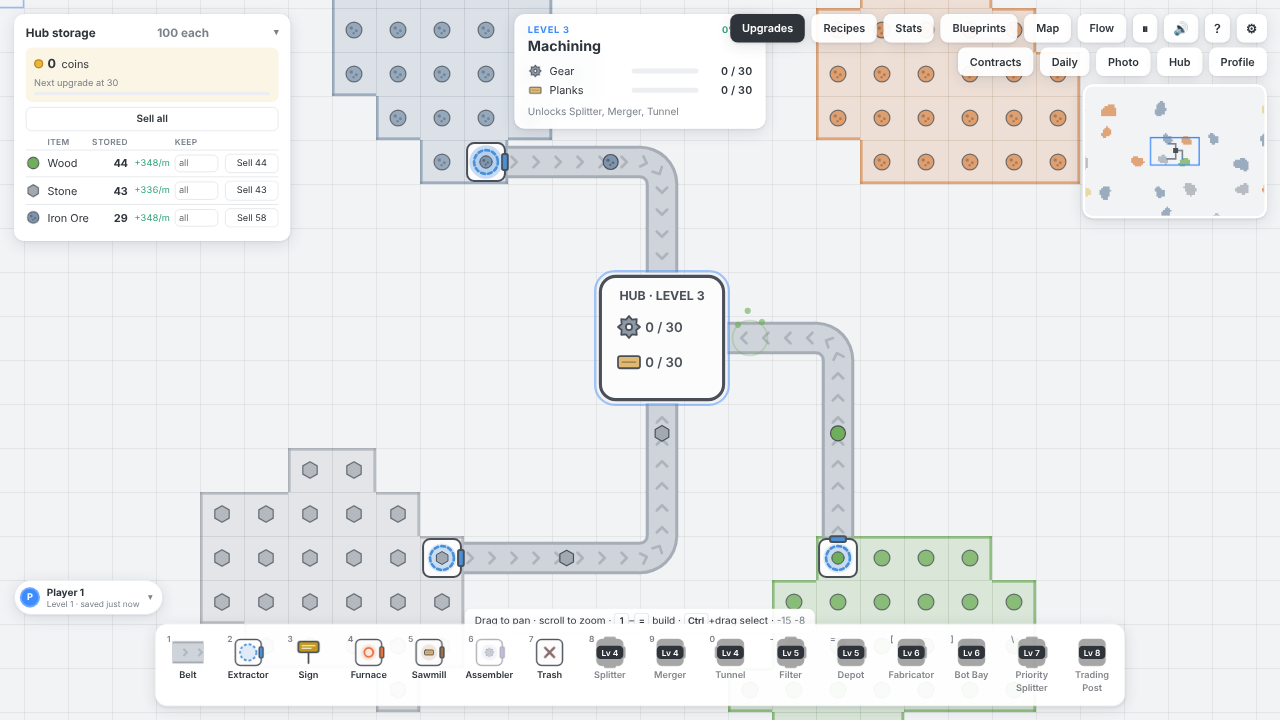
Task: Open the Recipes menu
Action: tap(844, 28)
